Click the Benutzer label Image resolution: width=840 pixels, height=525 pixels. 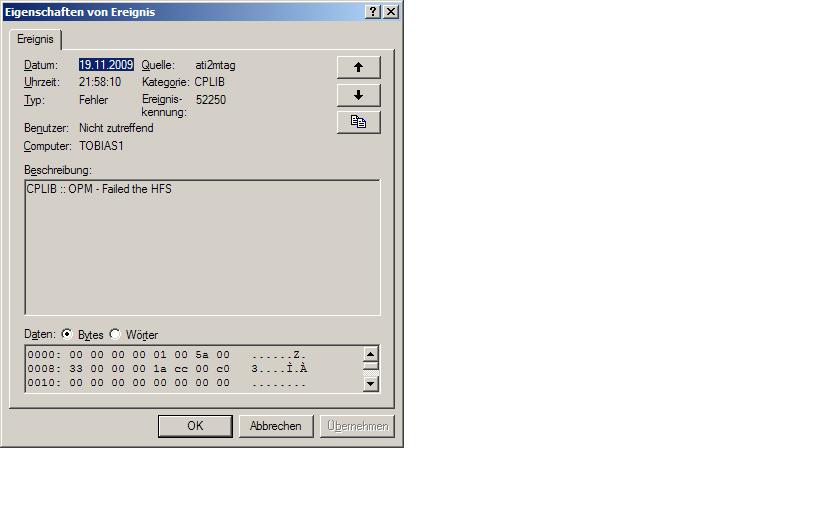46,128
